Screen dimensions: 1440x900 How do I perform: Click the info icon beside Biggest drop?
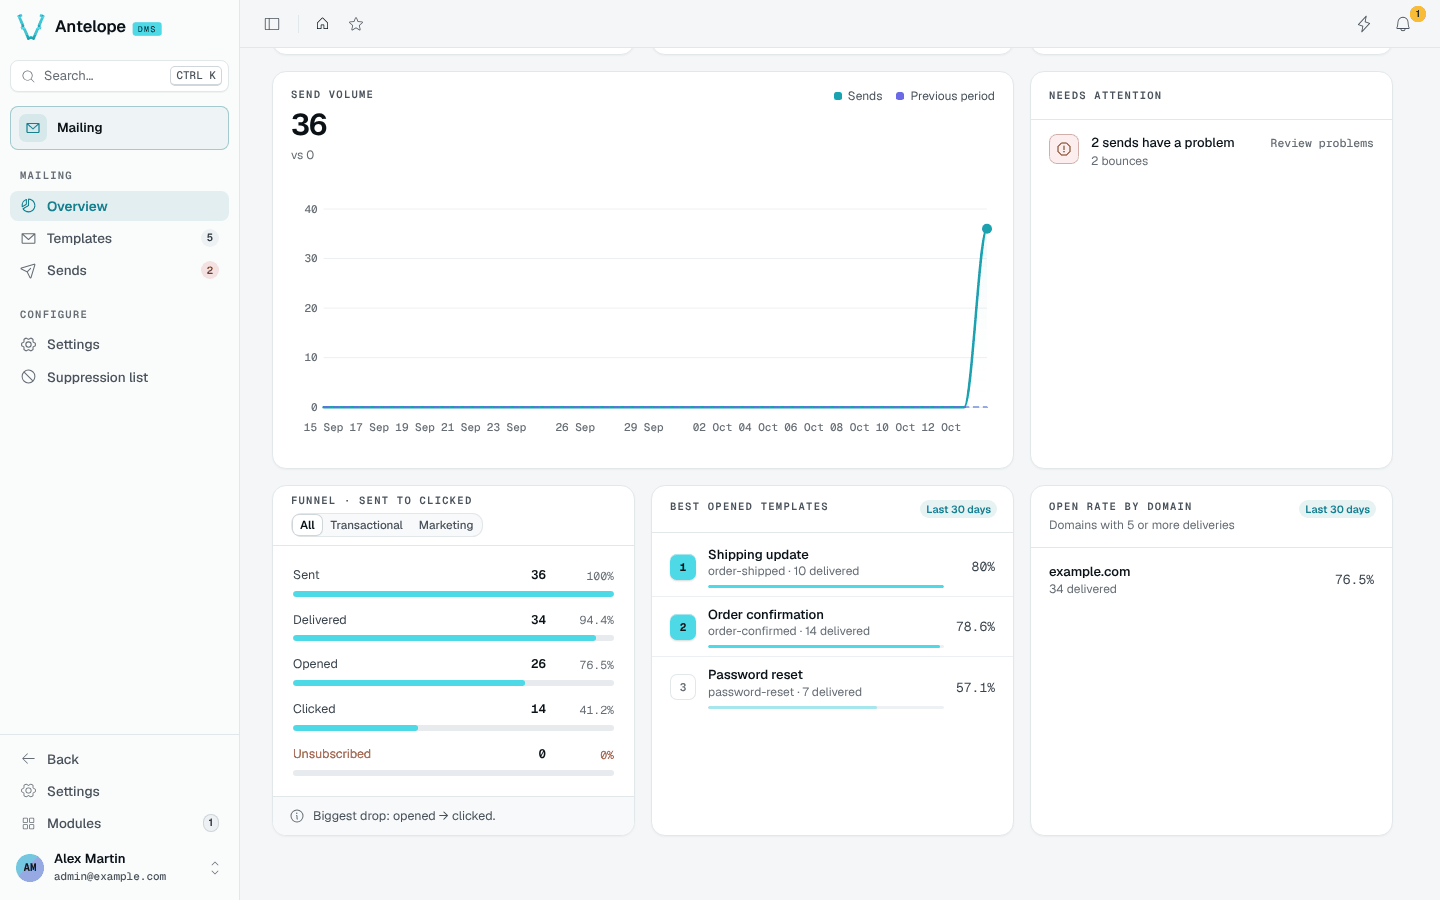pyautogui.click(x=297, y=816)
